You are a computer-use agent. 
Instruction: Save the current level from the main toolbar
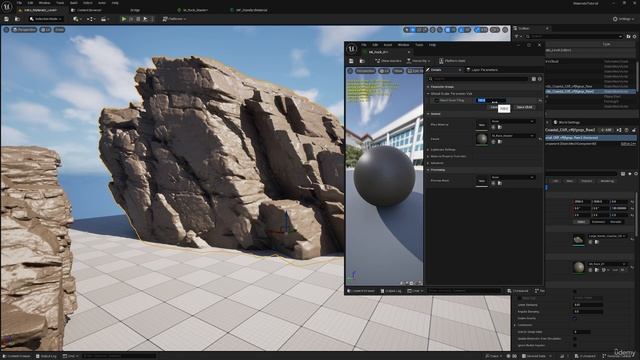point(6,19)
